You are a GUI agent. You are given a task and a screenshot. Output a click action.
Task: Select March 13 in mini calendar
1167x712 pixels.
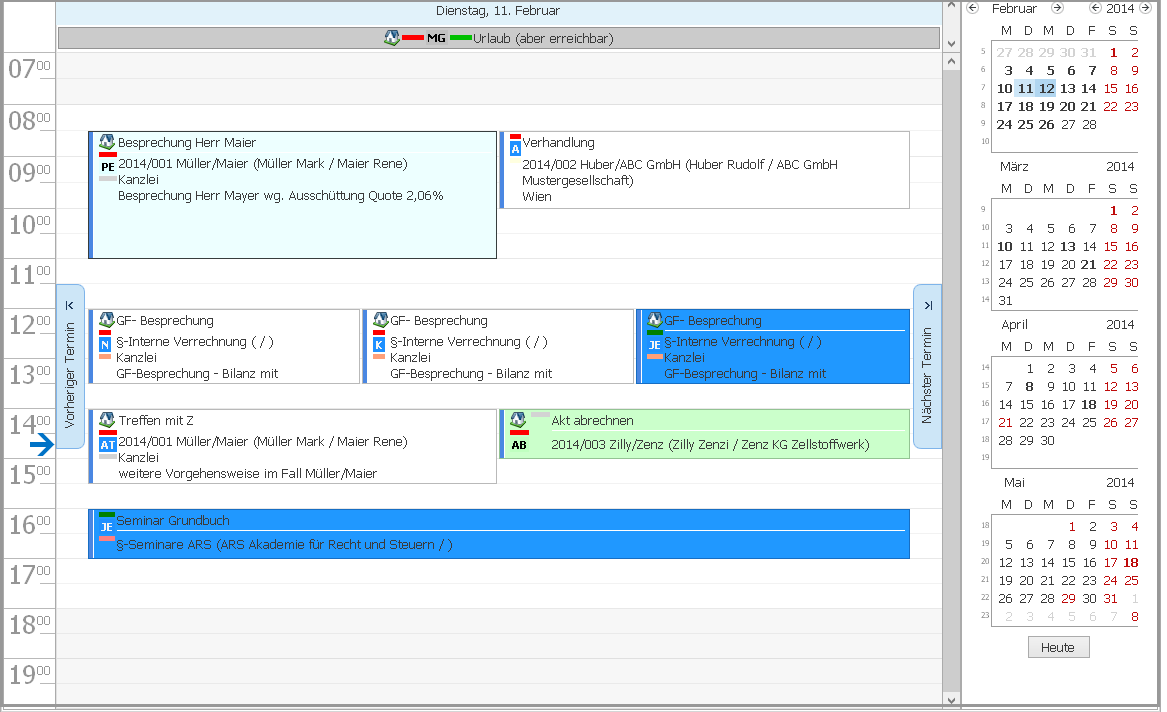click(1067, 246)
